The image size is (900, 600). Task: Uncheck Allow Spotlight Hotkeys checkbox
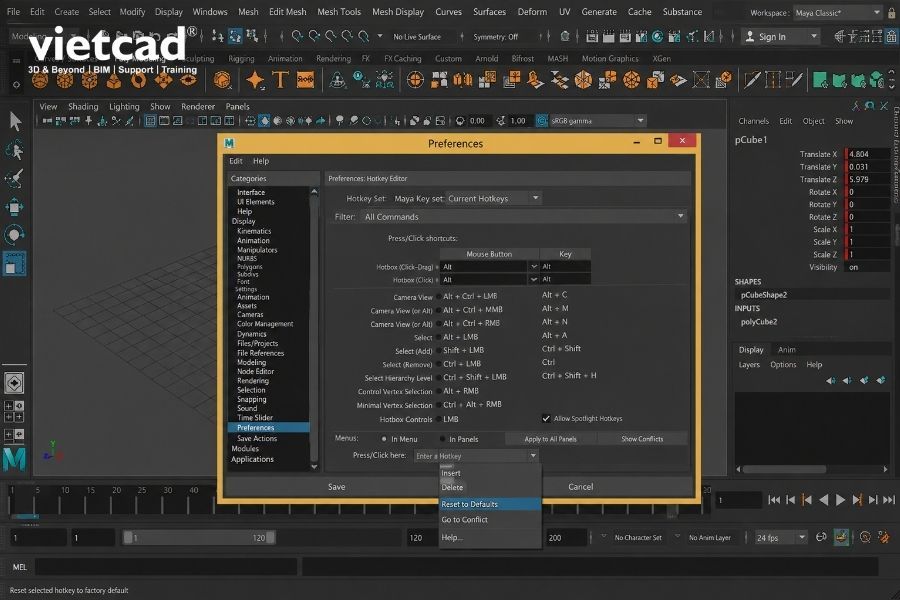(546, 419)
